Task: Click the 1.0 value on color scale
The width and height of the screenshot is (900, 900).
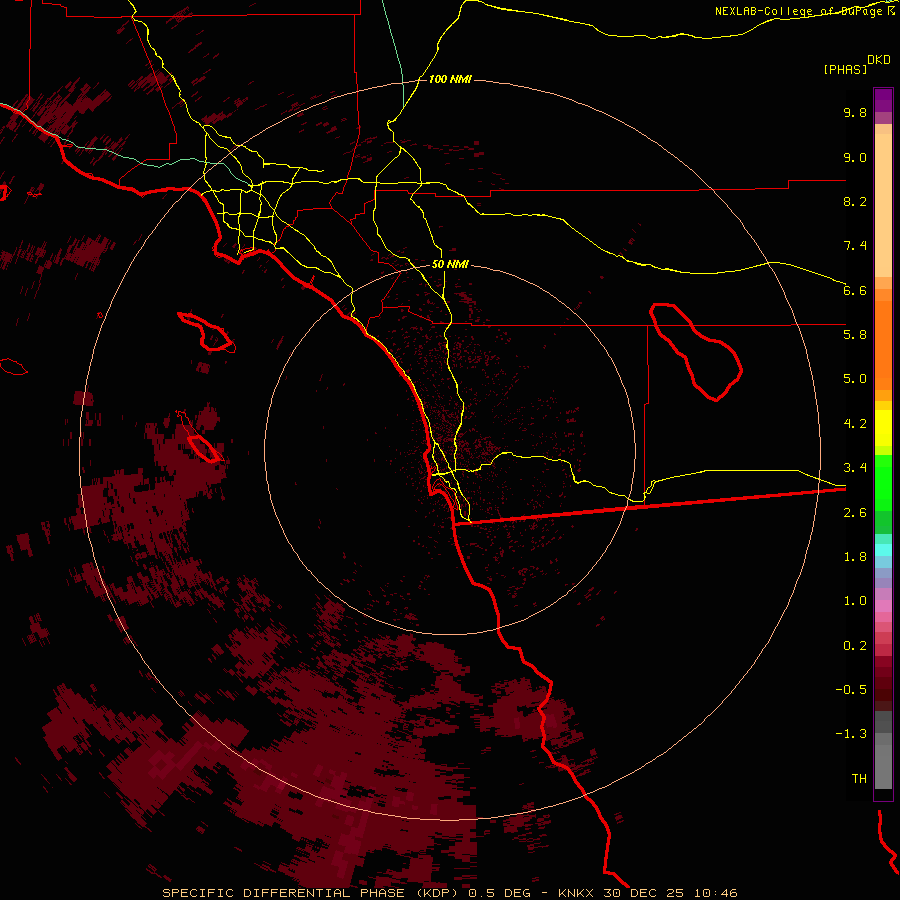Action: click(x=855, y=601)
